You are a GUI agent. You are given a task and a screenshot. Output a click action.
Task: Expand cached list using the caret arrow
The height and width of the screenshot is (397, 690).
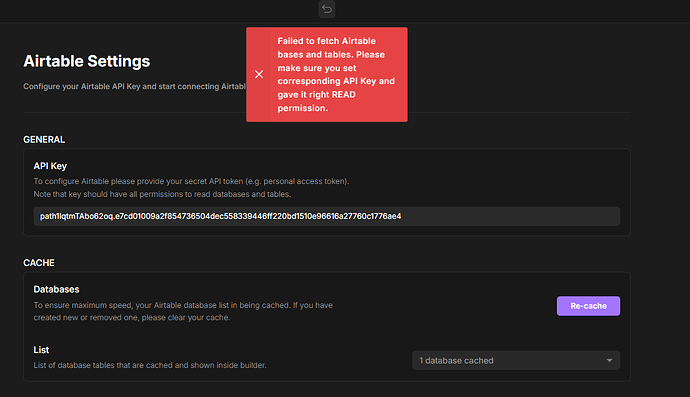pyautogui.click(x=609, y=360)
